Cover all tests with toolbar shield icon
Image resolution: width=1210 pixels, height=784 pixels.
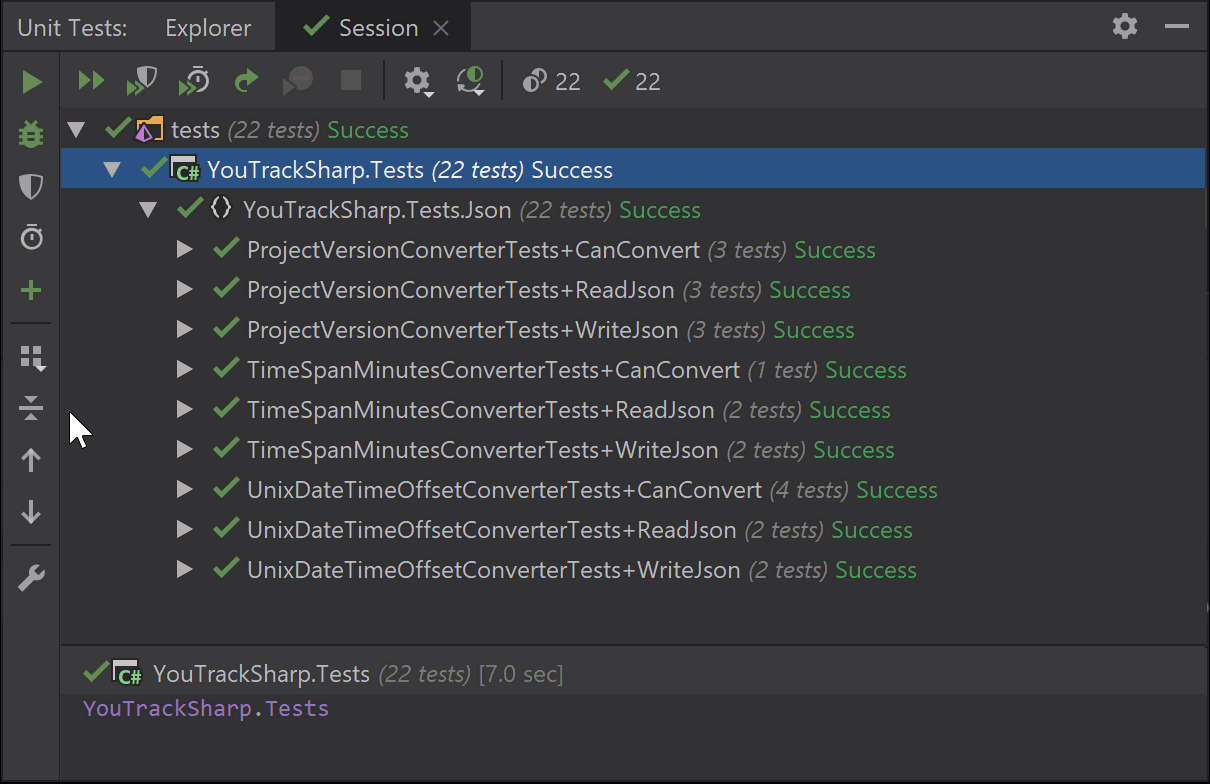coord(142,81)
